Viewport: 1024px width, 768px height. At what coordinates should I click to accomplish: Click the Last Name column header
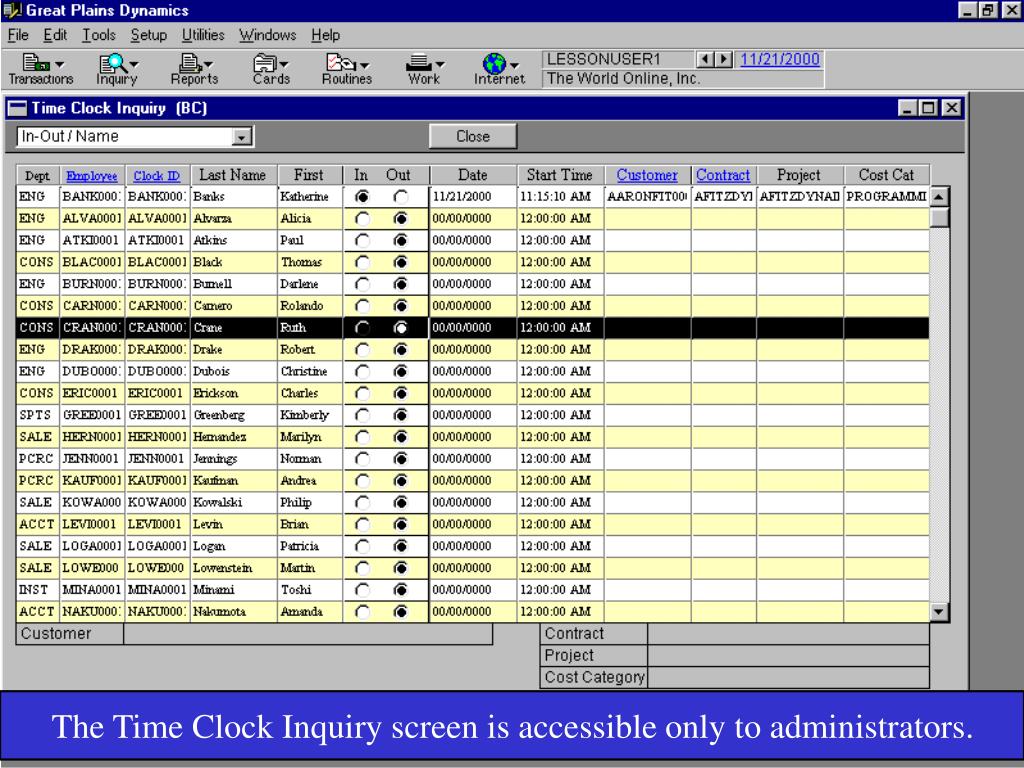click(x=233, y=175)
